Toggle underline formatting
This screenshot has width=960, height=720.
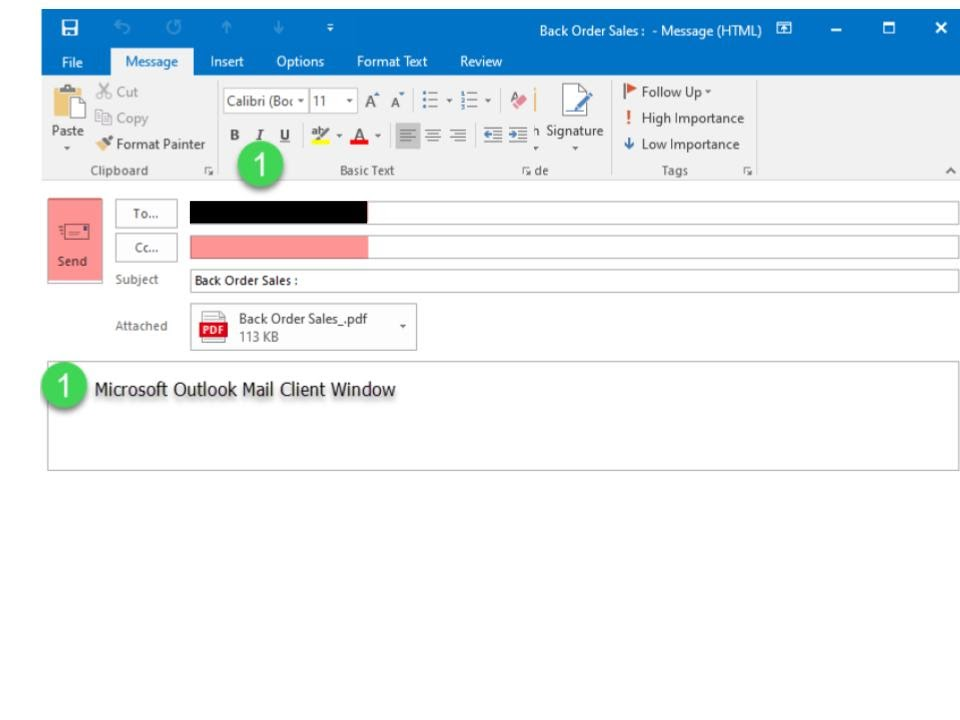[x=284, y=134]
